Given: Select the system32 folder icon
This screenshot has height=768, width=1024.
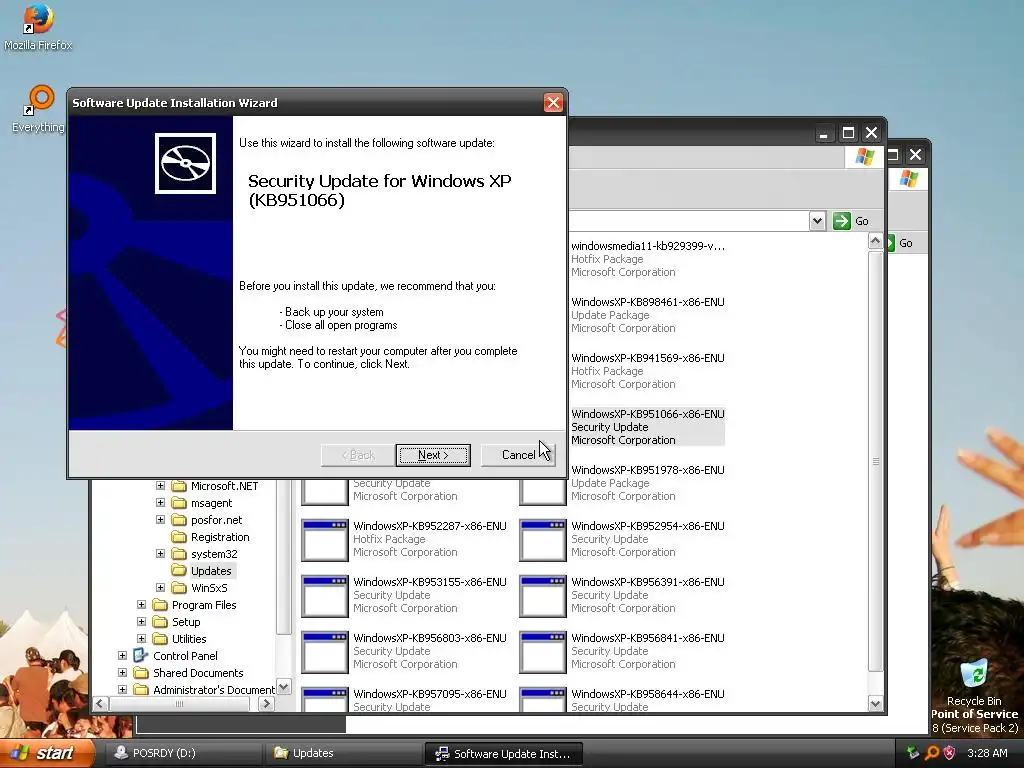Looking at the screenshot, I should point(179,554).
